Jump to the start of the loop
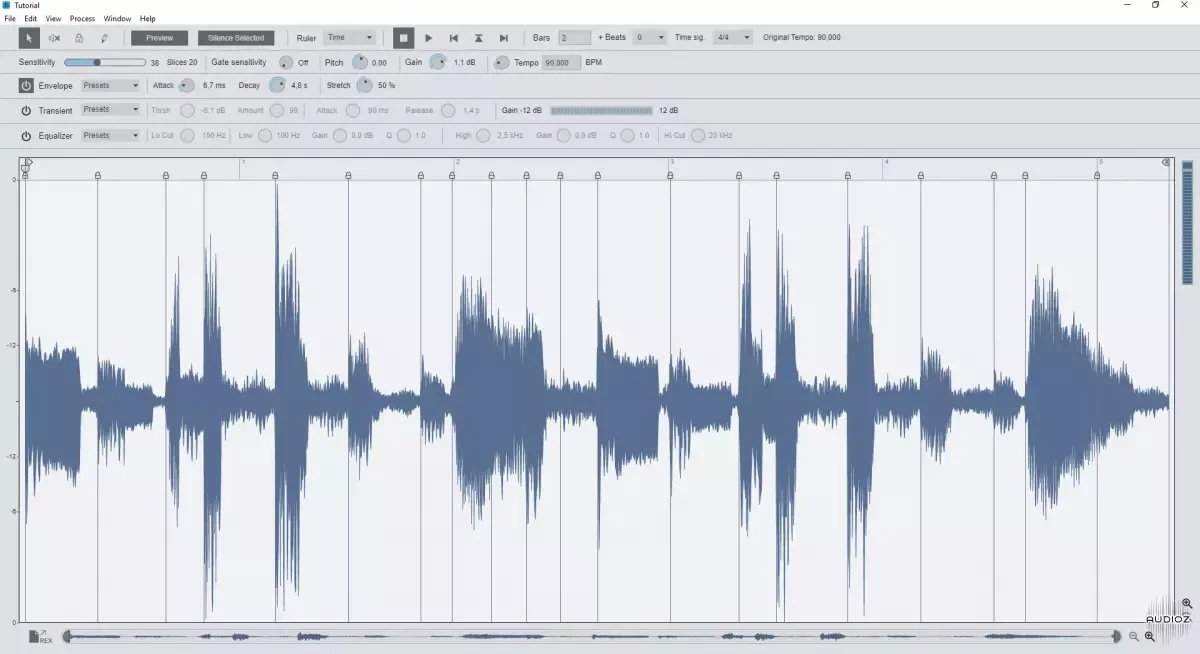The image size is (1200, 654). pyautogui.click(x=454, y=38)
